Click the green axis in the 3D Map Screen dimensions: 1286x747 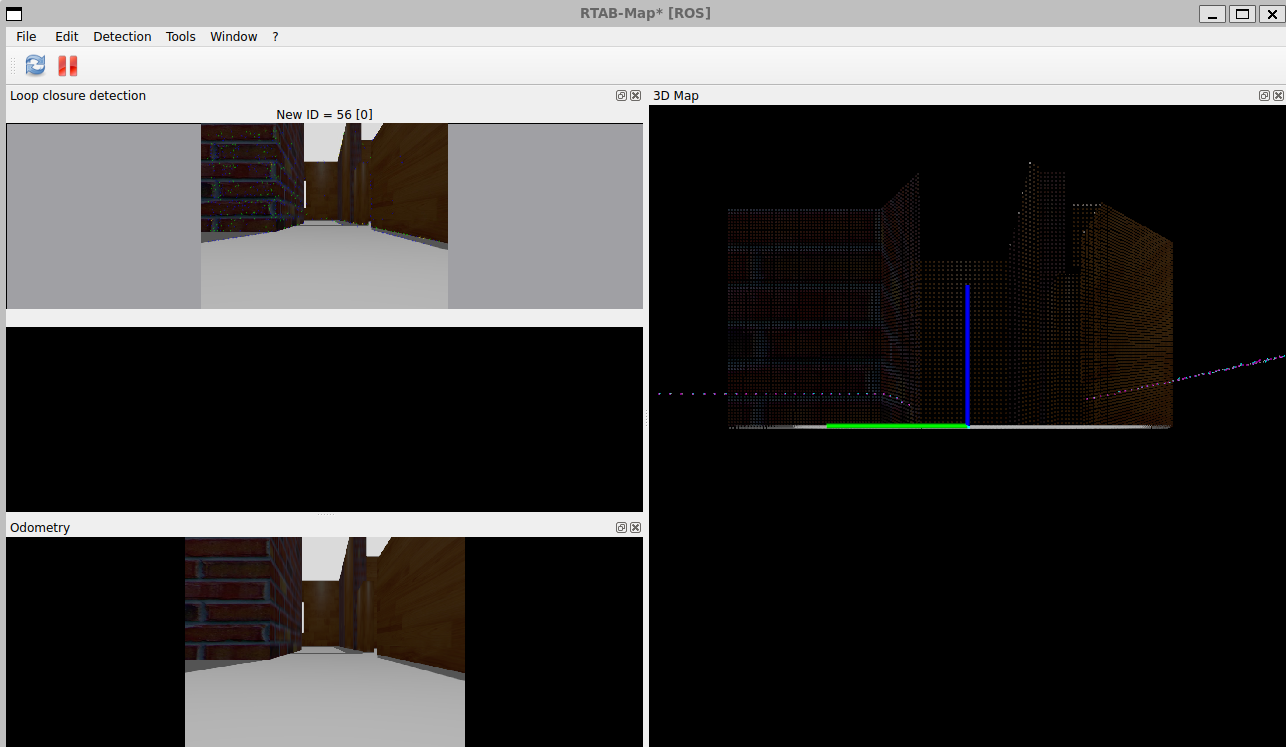coord(895,426)
